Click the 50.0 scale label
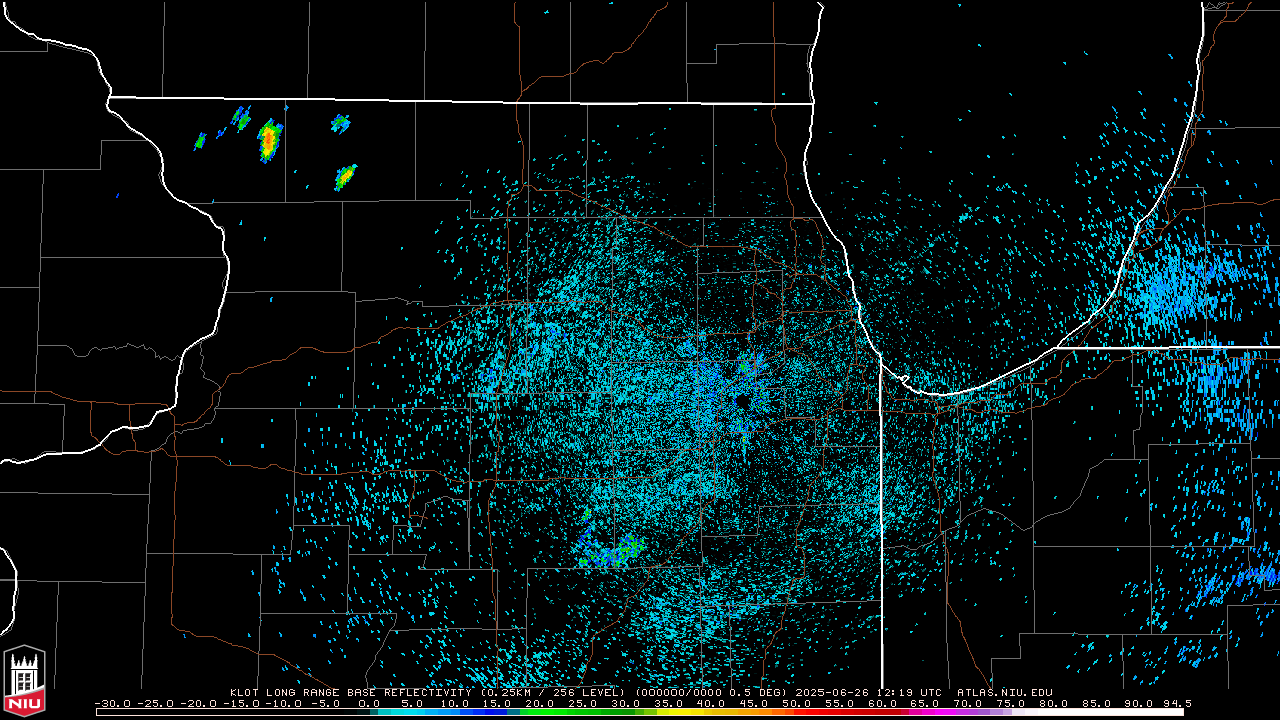The image size is (1280, 720). [x=796, y=703]
